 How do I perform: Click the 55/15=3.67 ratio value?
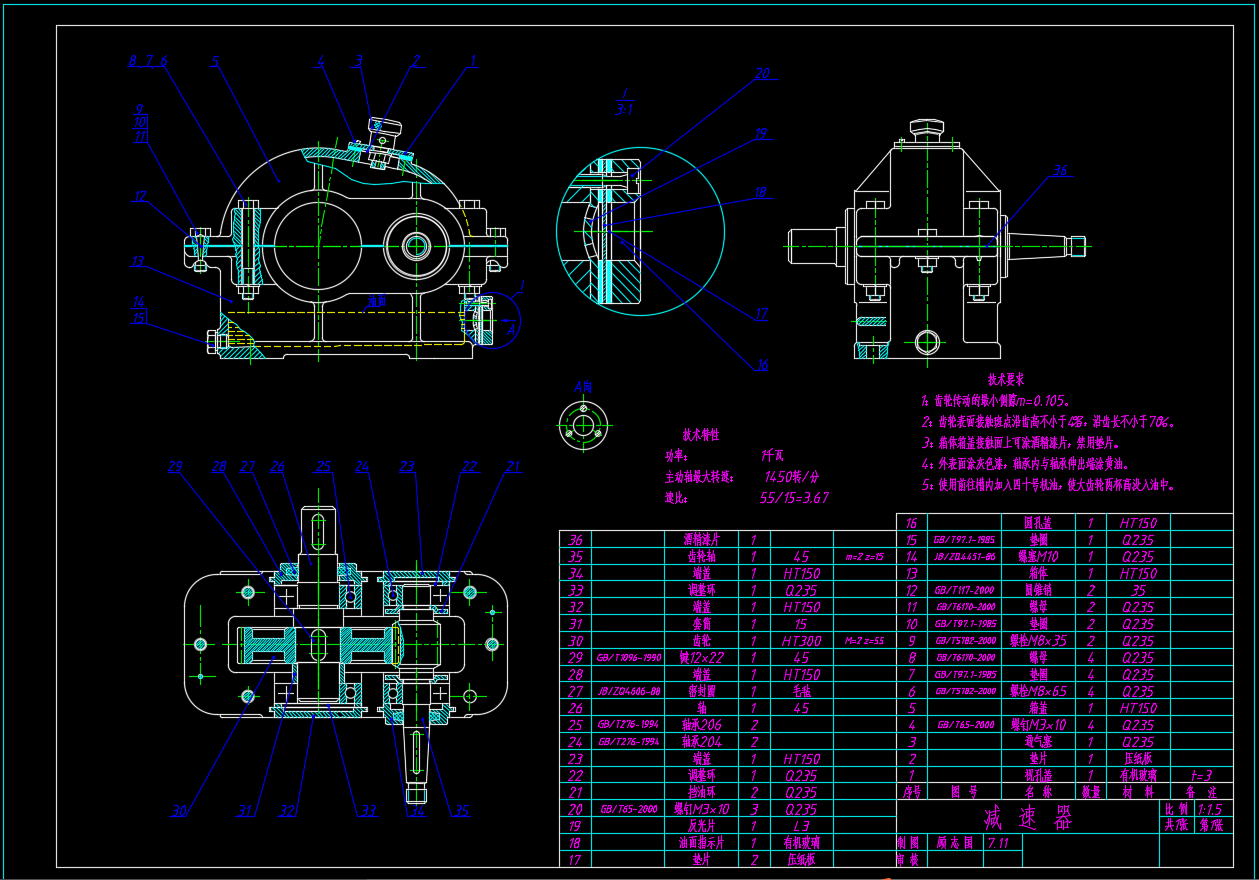[795, 497]
